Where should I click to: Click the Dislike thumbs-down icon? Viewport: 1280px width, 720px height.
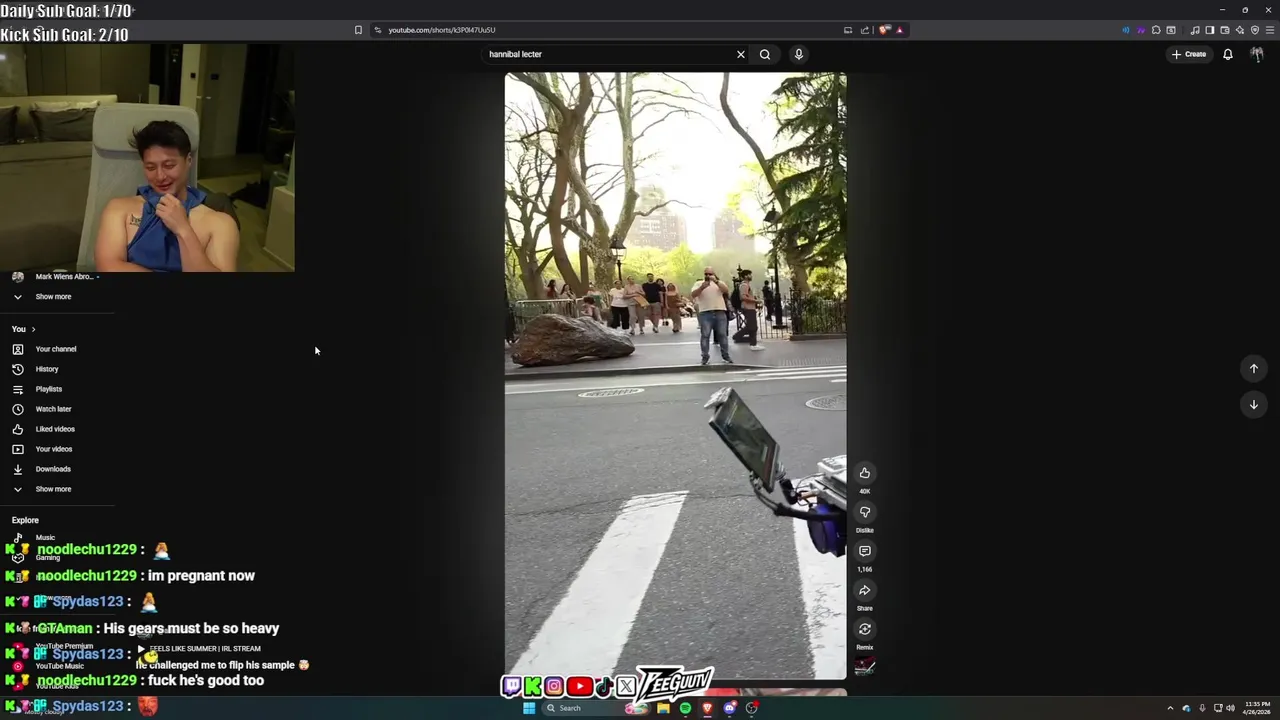point(865,512)
